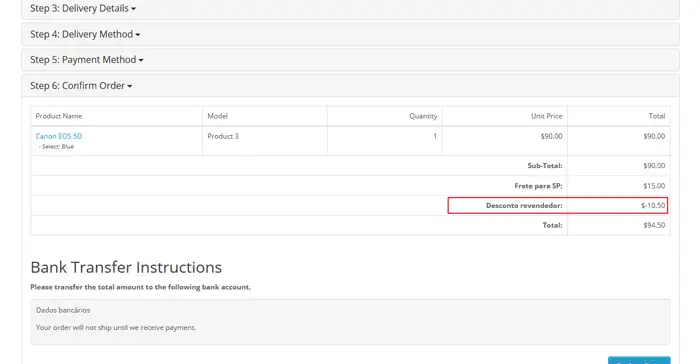Click the 'Frete para SP:' label
700x364 pixels.
(x=538, y=186)
